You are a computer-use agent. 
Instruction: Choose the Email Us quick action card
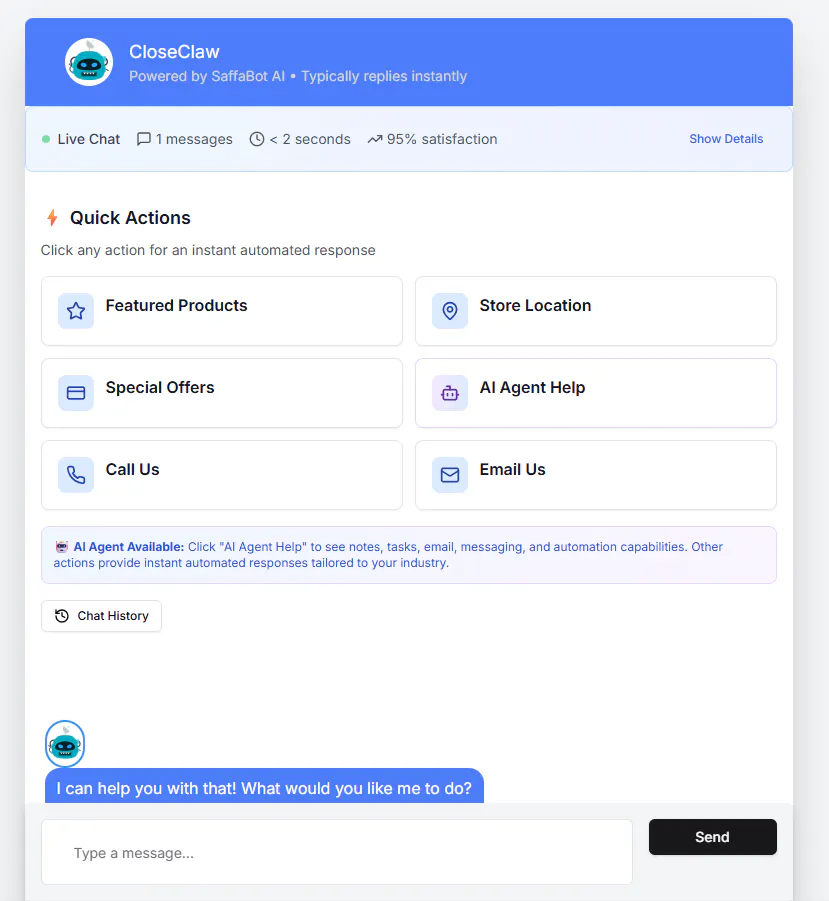(x=596, y=475)
